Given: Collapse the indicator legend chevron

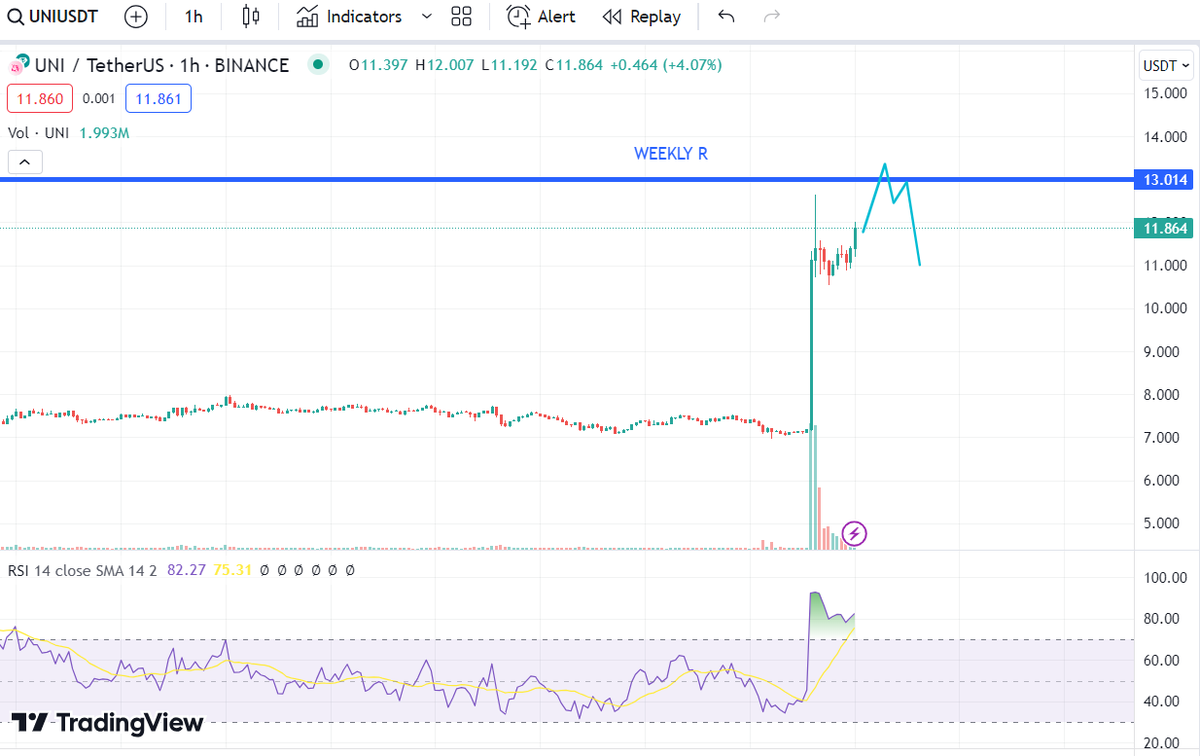Looking at the screenshot, I should pos(24,161).
